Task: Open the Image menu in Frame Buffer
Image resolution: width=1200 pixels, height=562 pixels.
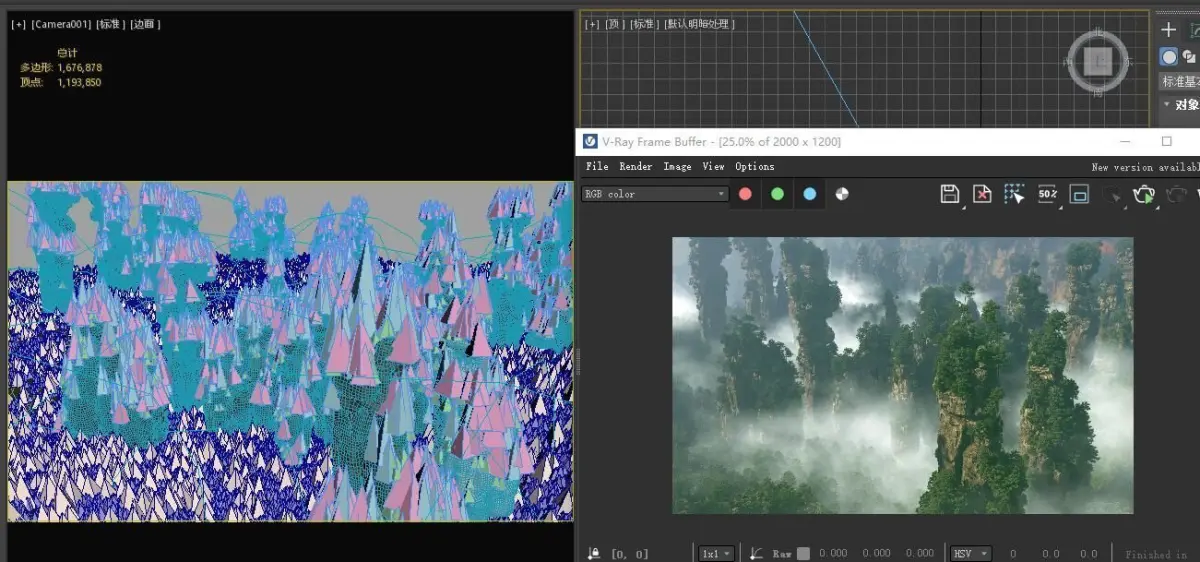Action: coord(677,167)
